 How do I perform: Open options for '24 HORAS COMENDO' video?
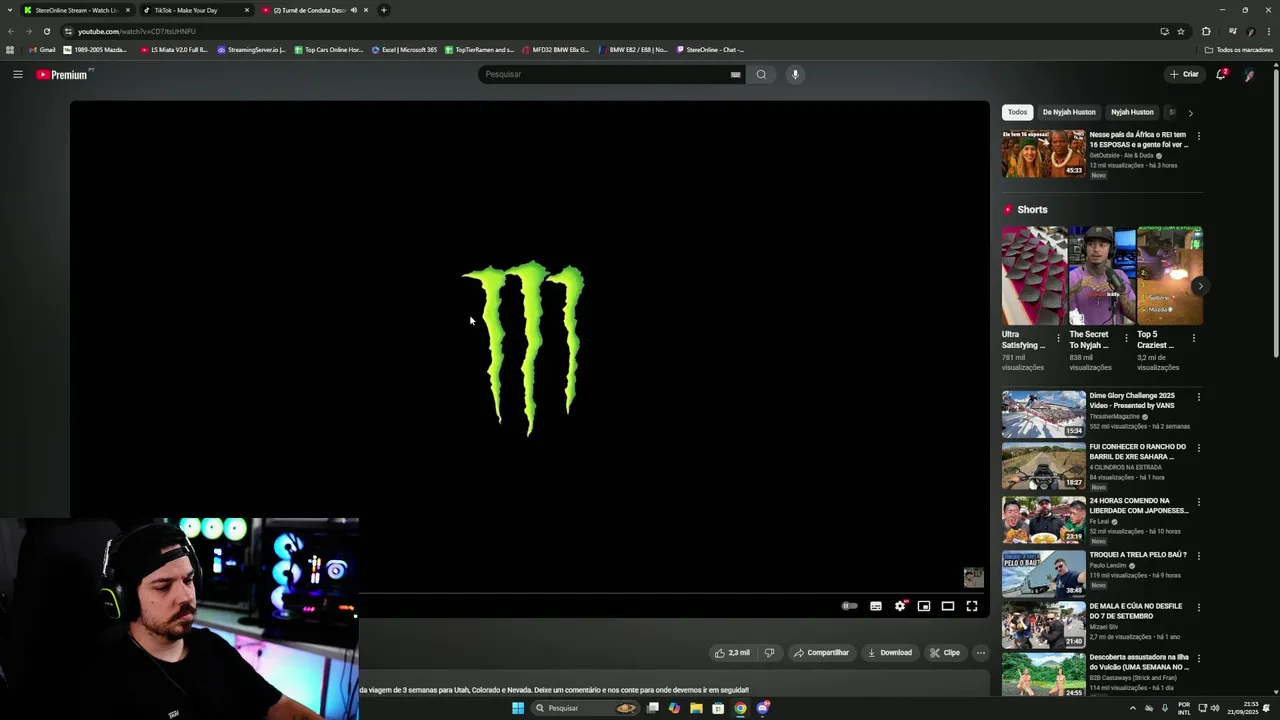[1199, 502]
